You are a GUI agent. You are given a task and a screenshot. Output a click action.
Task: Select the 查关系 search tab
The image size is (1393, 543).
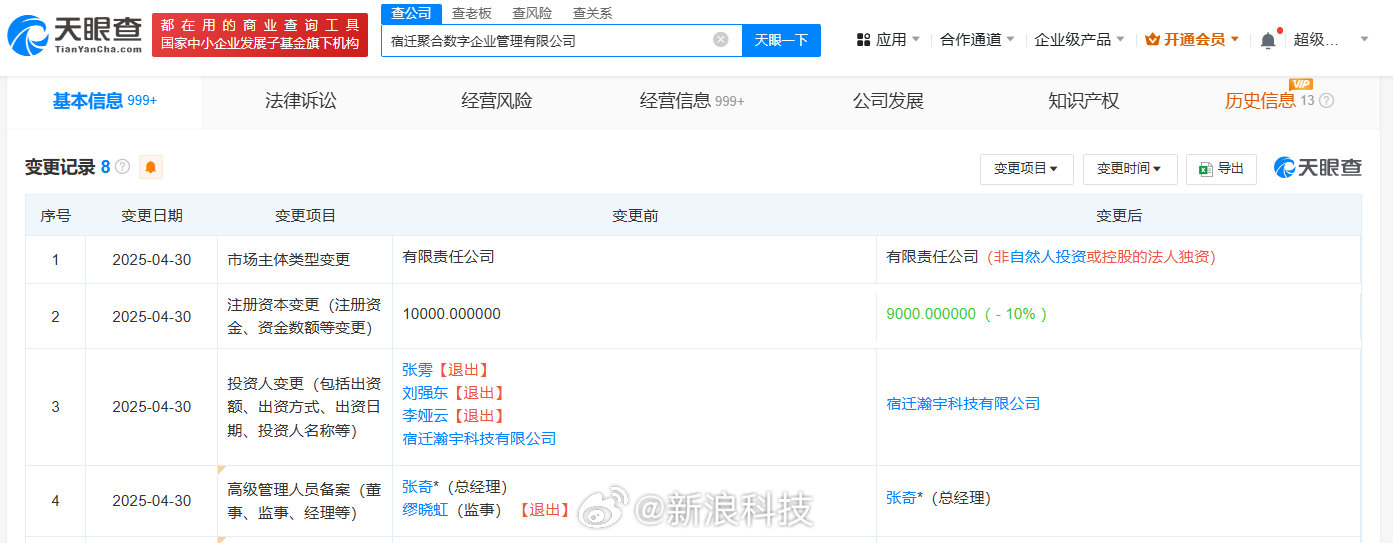pos(592,13)
